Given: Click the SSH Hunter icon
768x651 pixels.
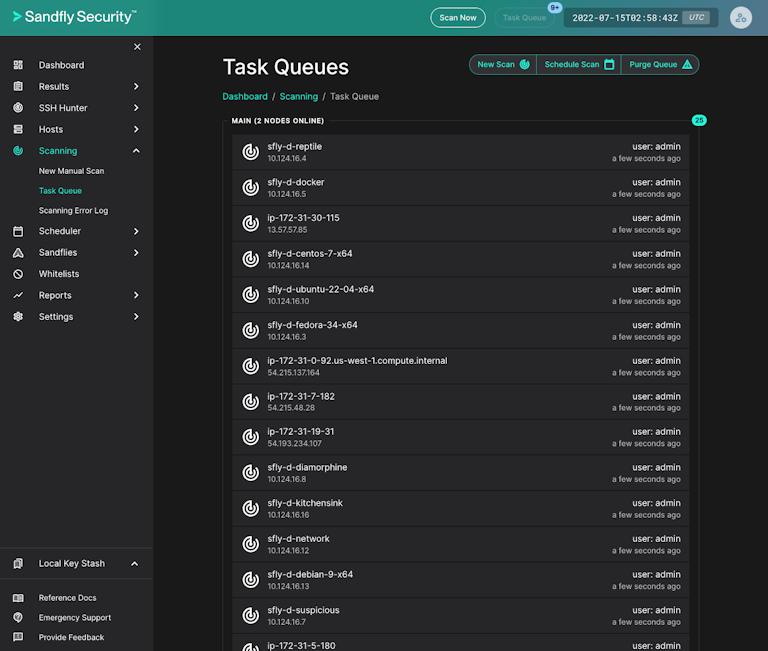Looking at the screenshot, I should (x=18, y=108).
